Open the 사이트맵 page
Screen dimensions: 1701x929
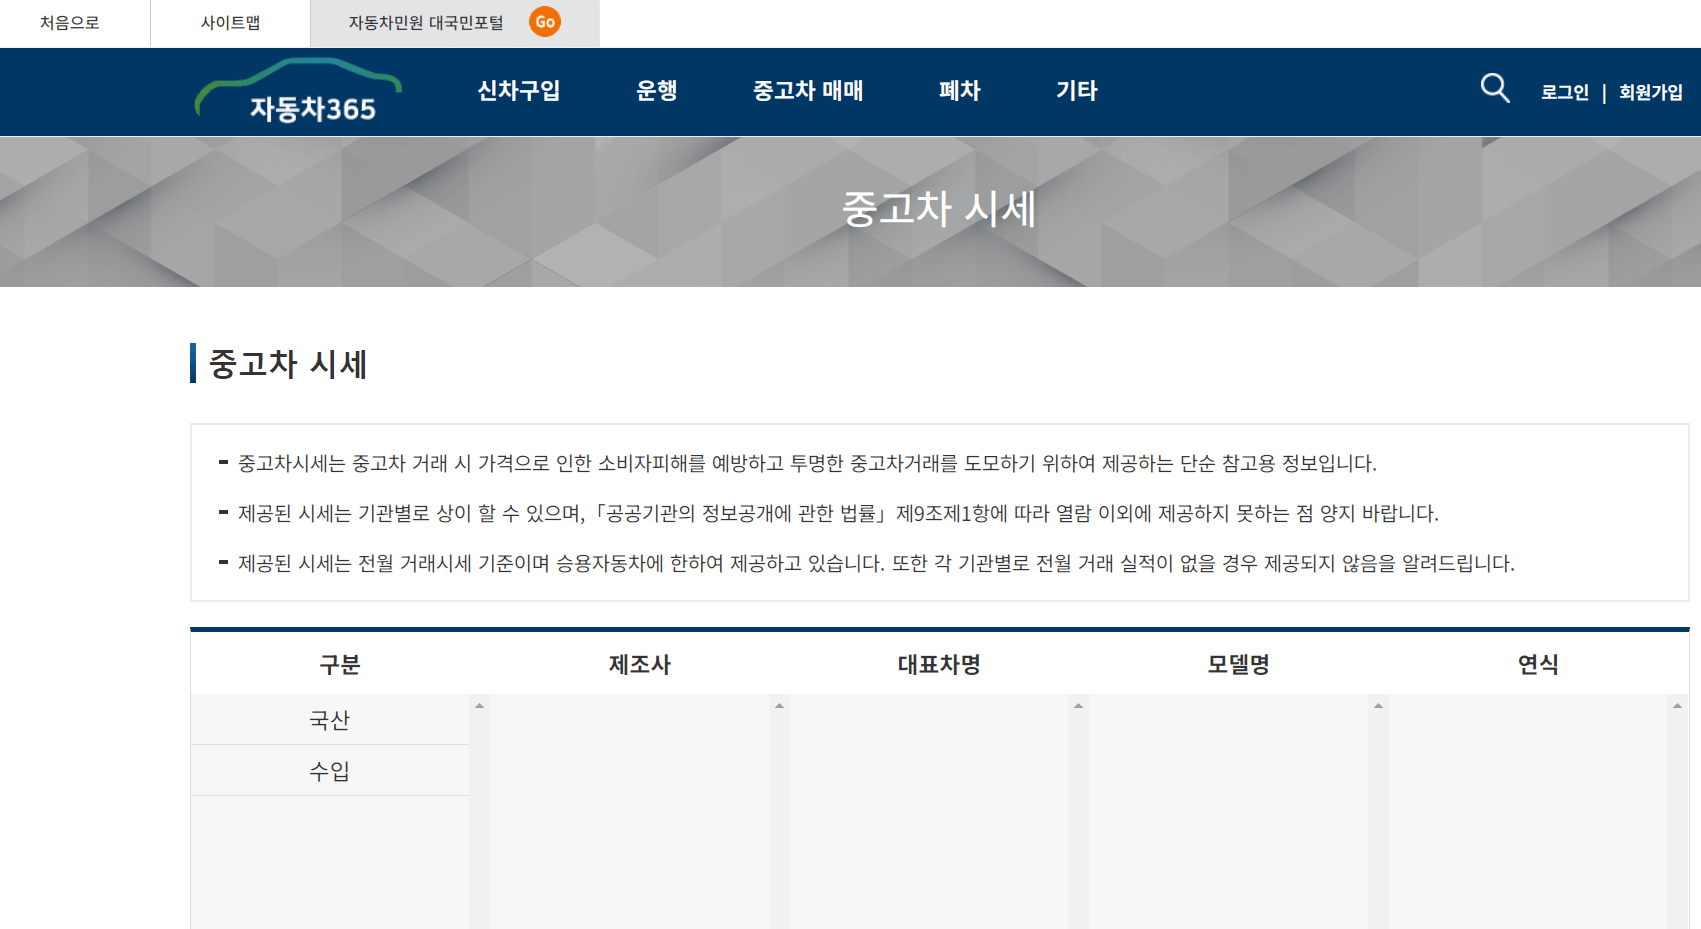click(230, 23)
